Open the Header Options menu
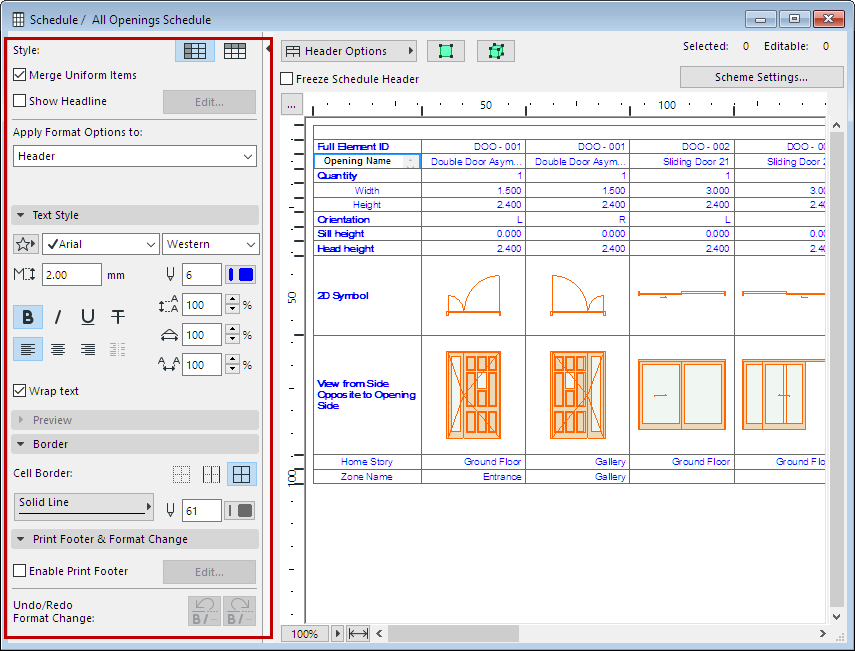Viewport: 855px width, 651px height. tap(348, 50)
